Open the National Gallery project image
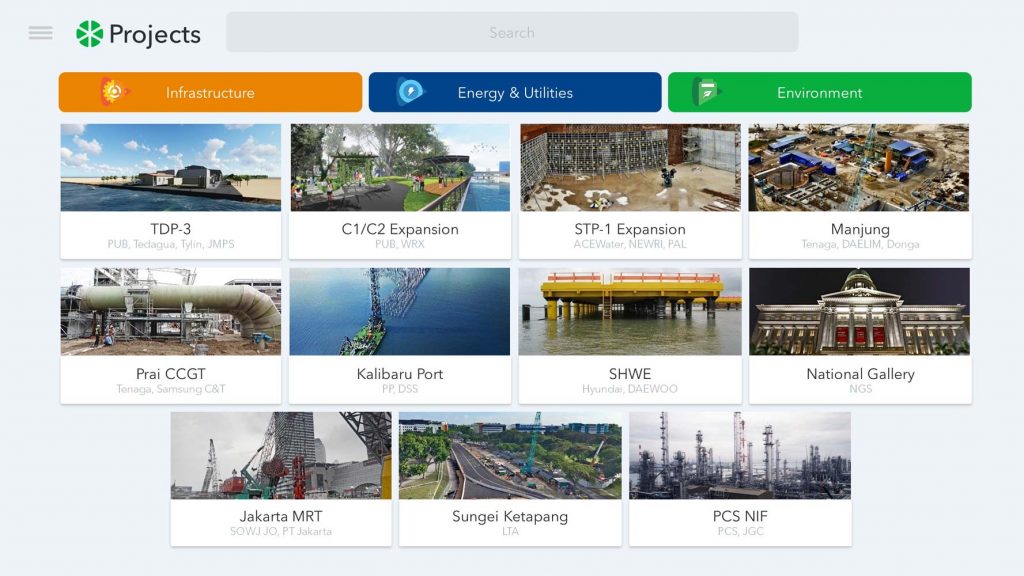This screenshot has height=576, width=1024. 859,312
